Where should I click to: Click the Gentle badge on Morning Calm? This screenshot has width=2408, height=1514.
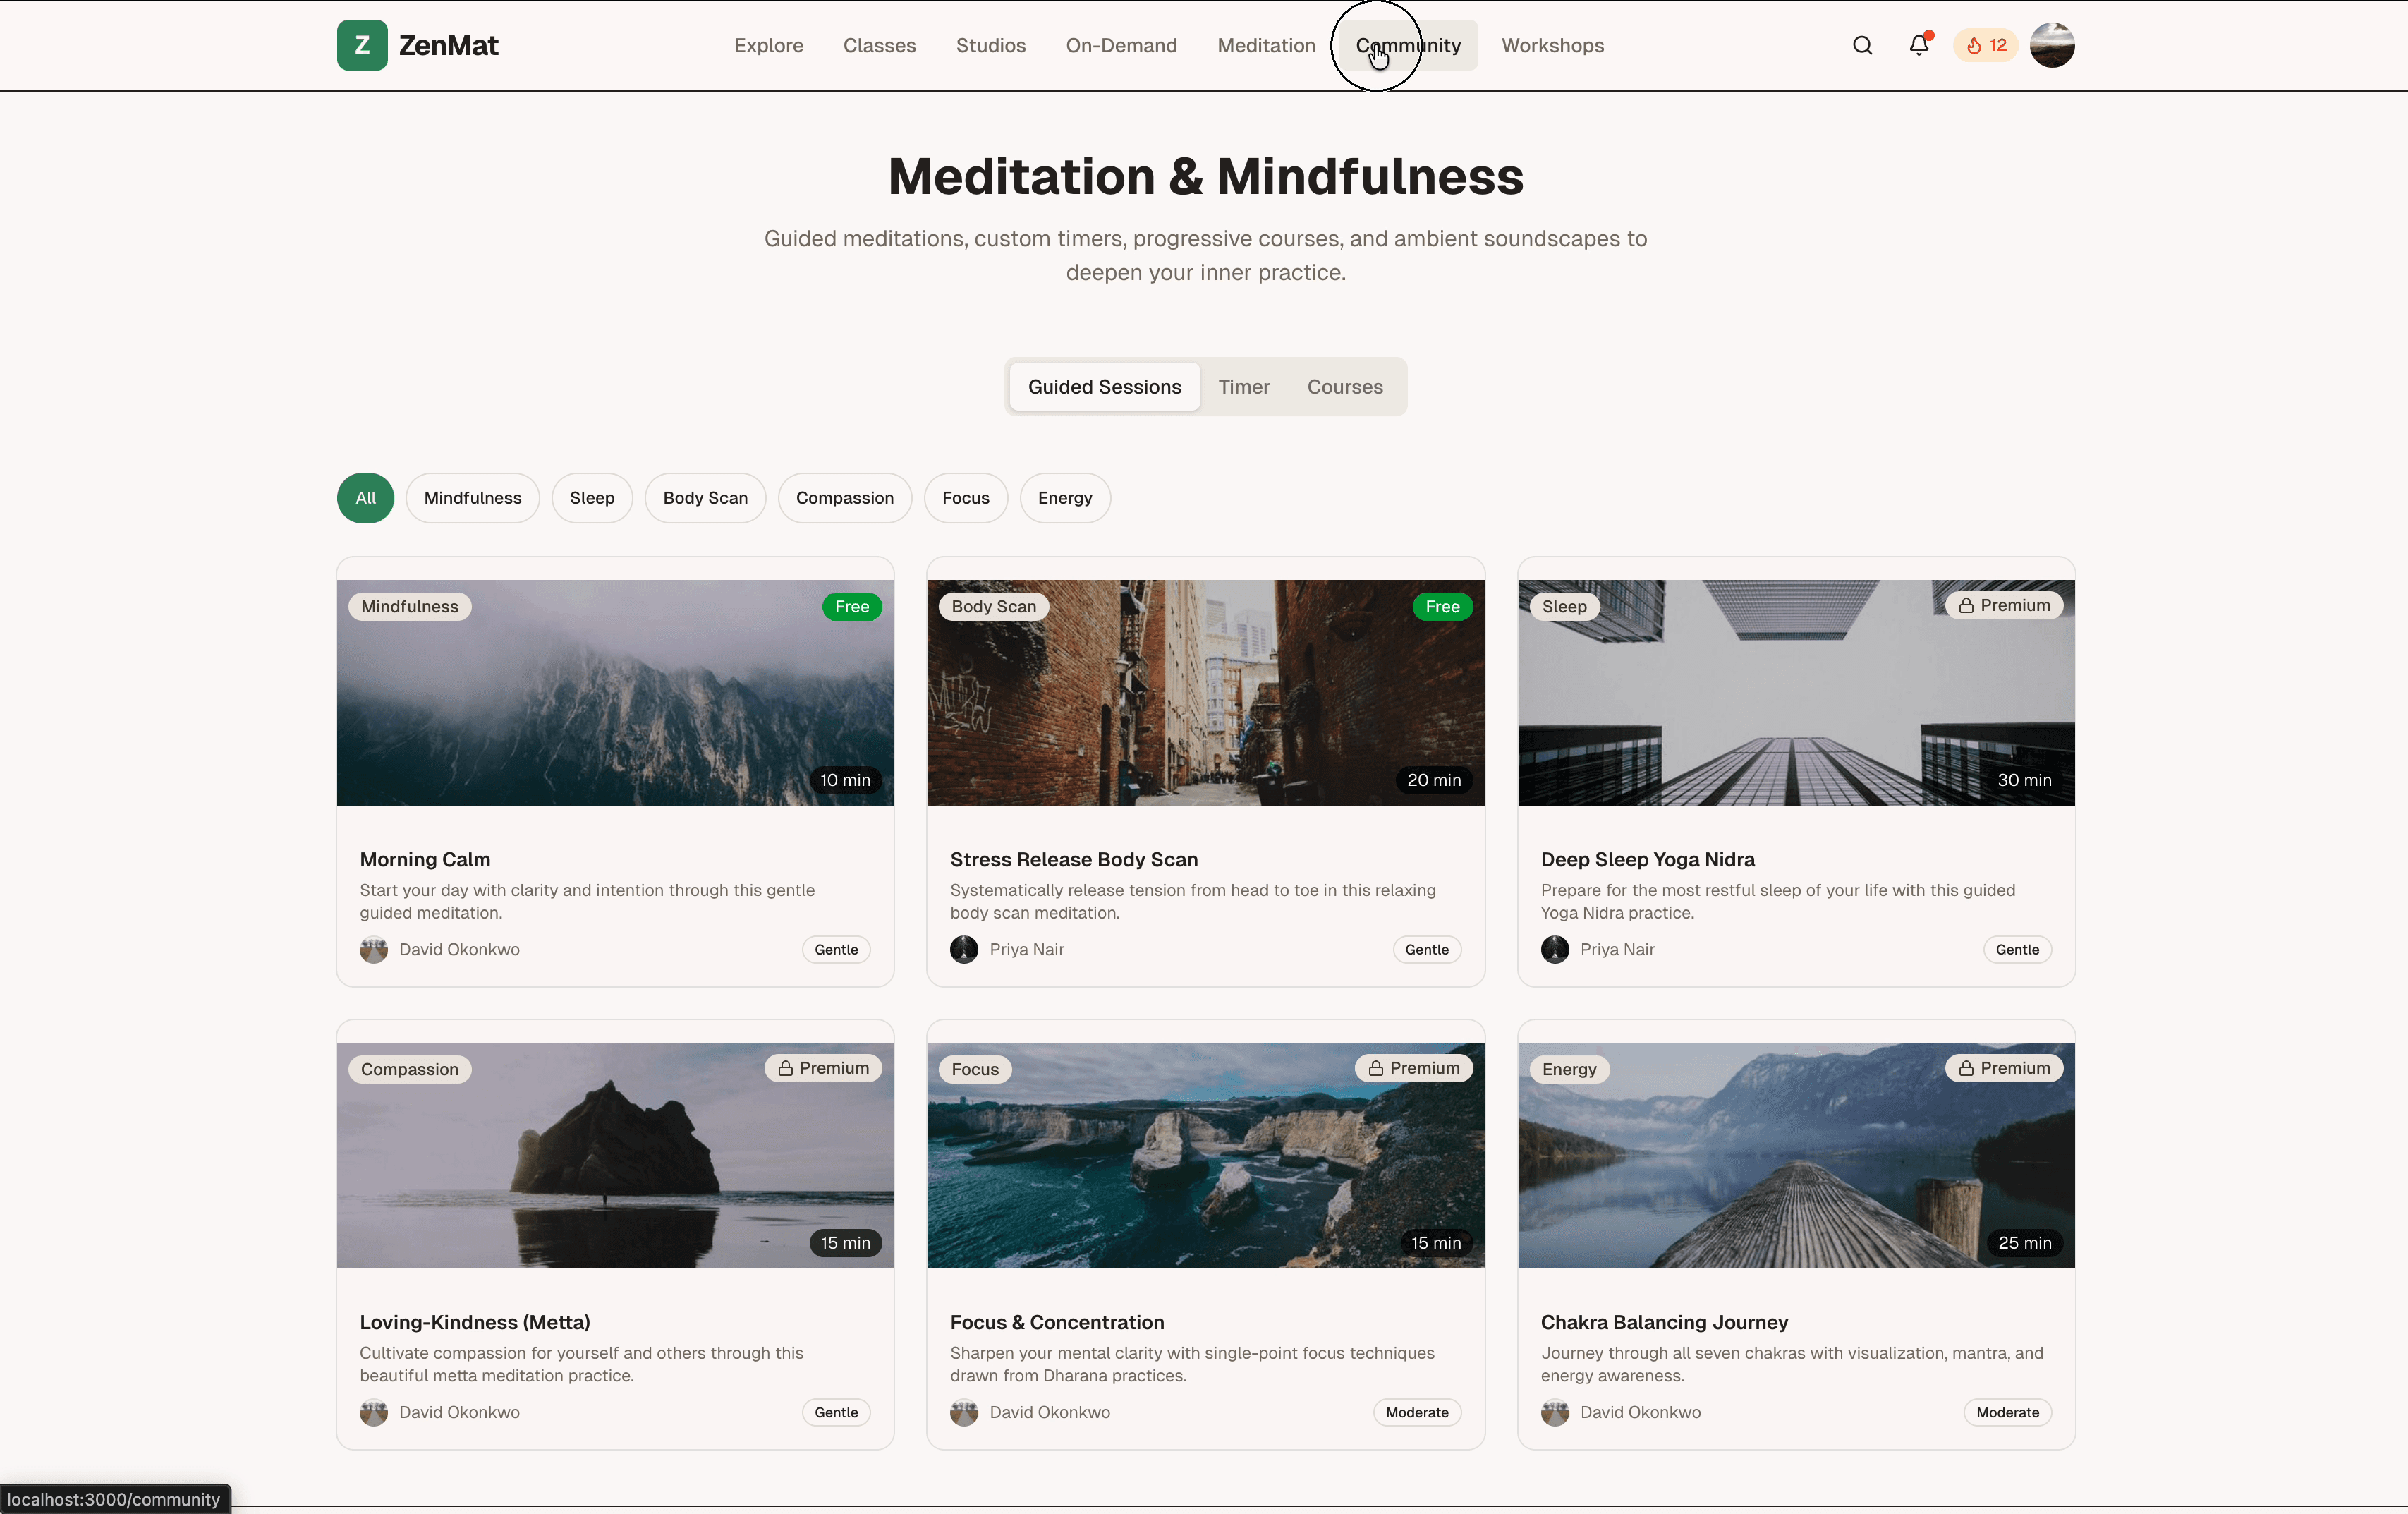click(x=835, y=949)
